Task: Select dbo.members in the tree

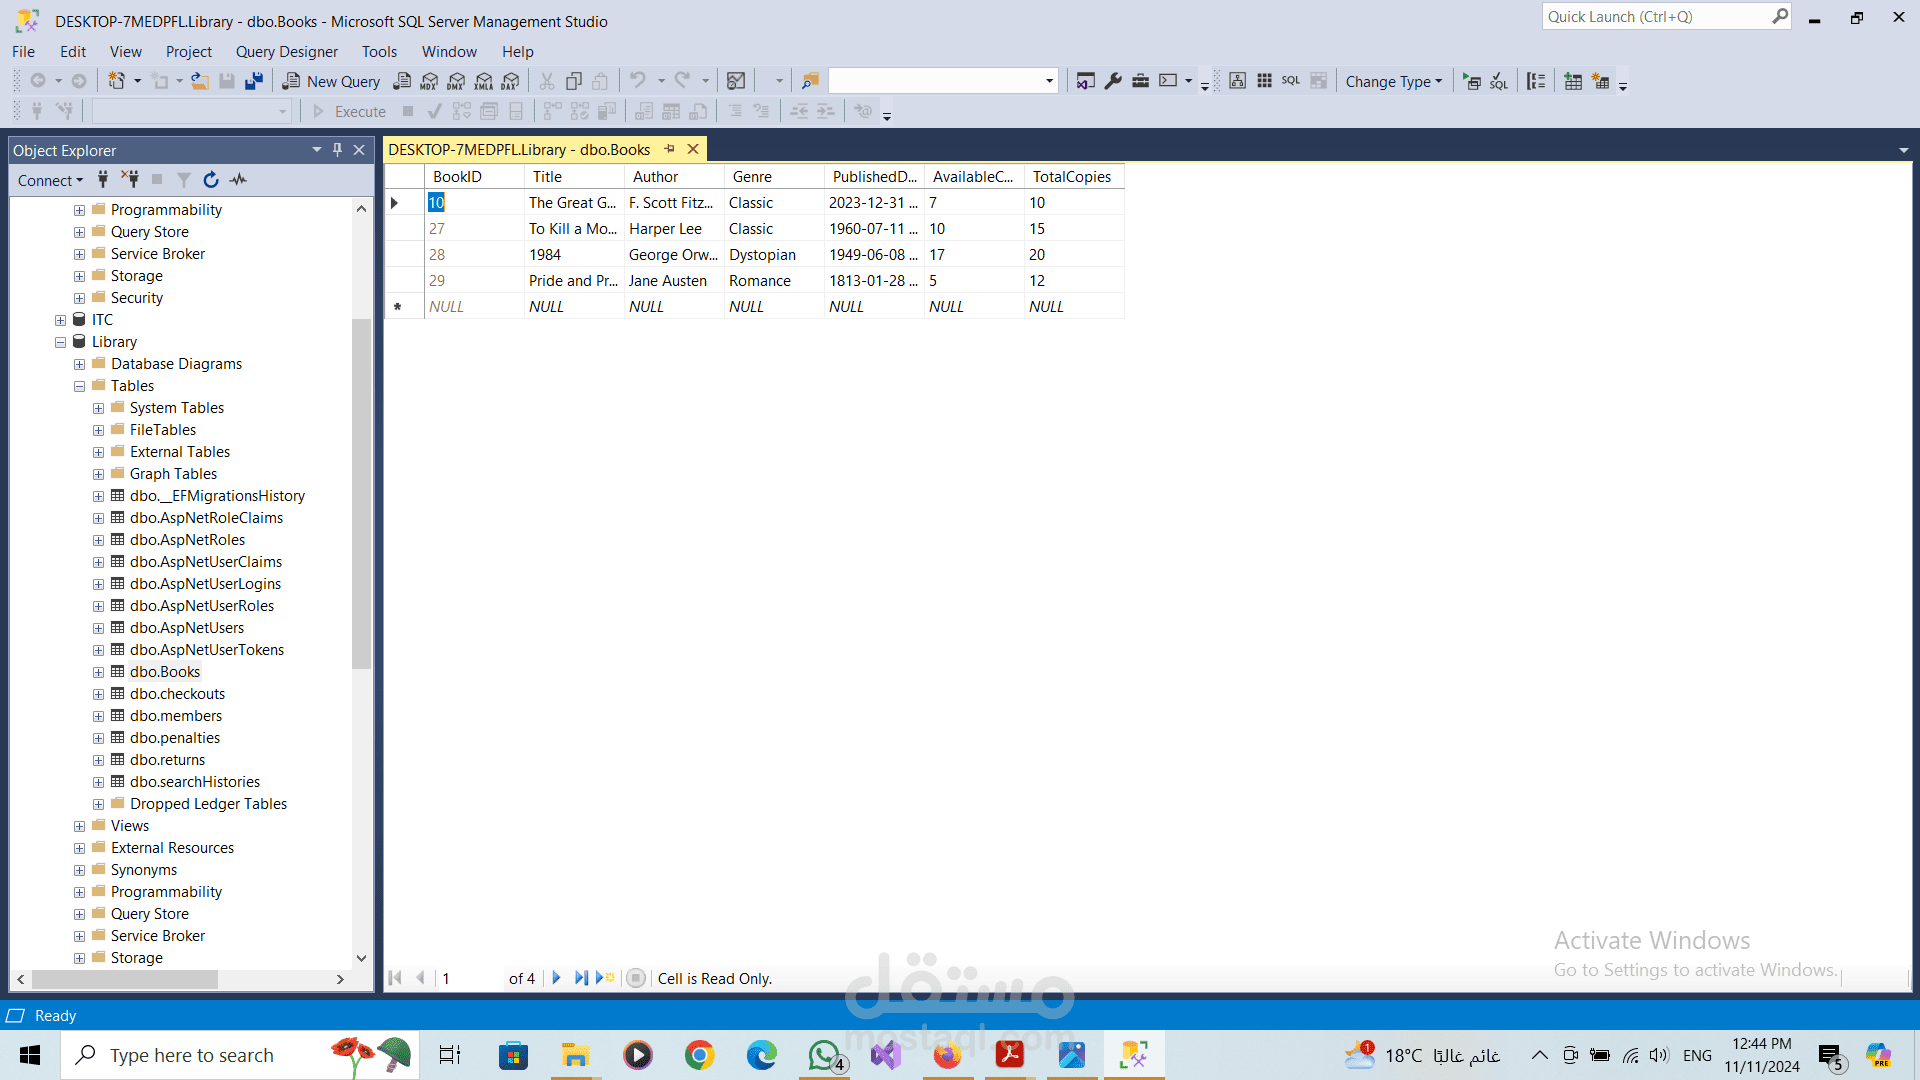Action: click(176, 716)
